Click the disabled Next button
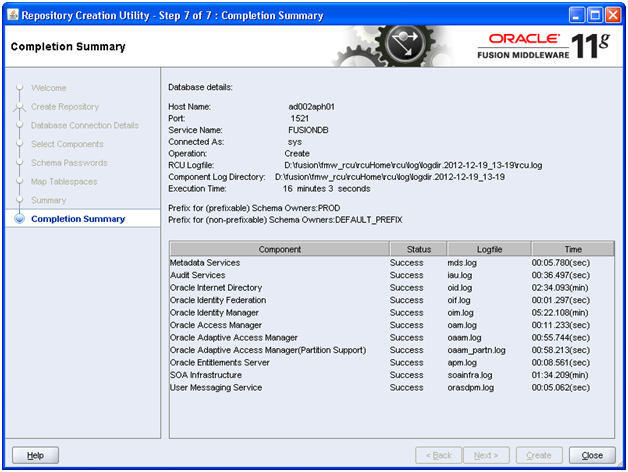Image resolution: width=628 pixels, height=472 pixels. point(486,455)
